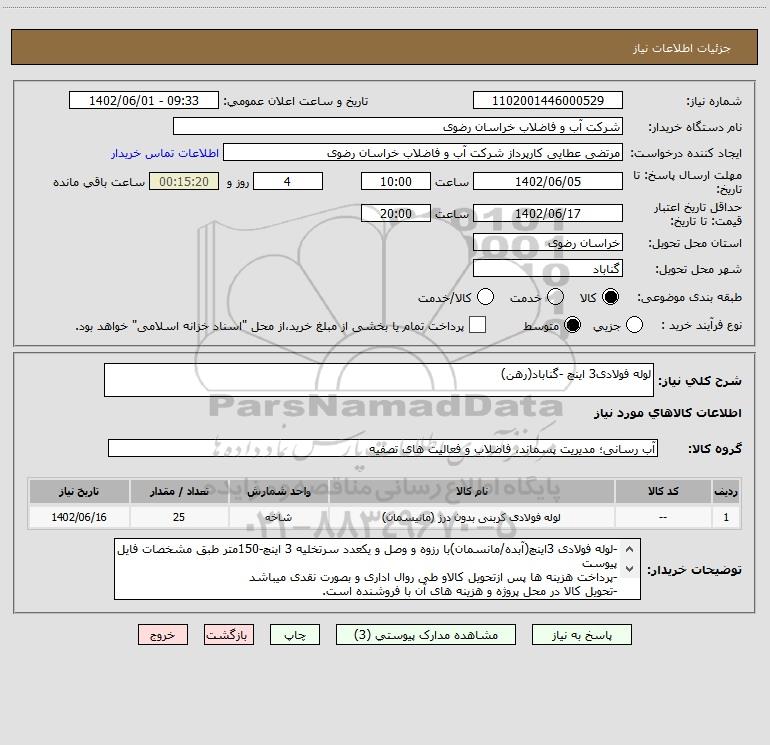Image resolution: width=770 pixels, height=745 pixels.
Task: Click the تاریخ نیاز column header
Action: 79,492
